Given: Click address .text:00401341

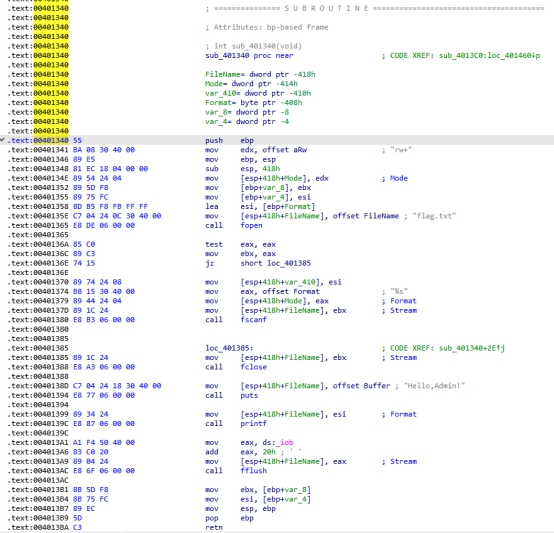Looking at the screenshot, I should click(x=38, y=150).
